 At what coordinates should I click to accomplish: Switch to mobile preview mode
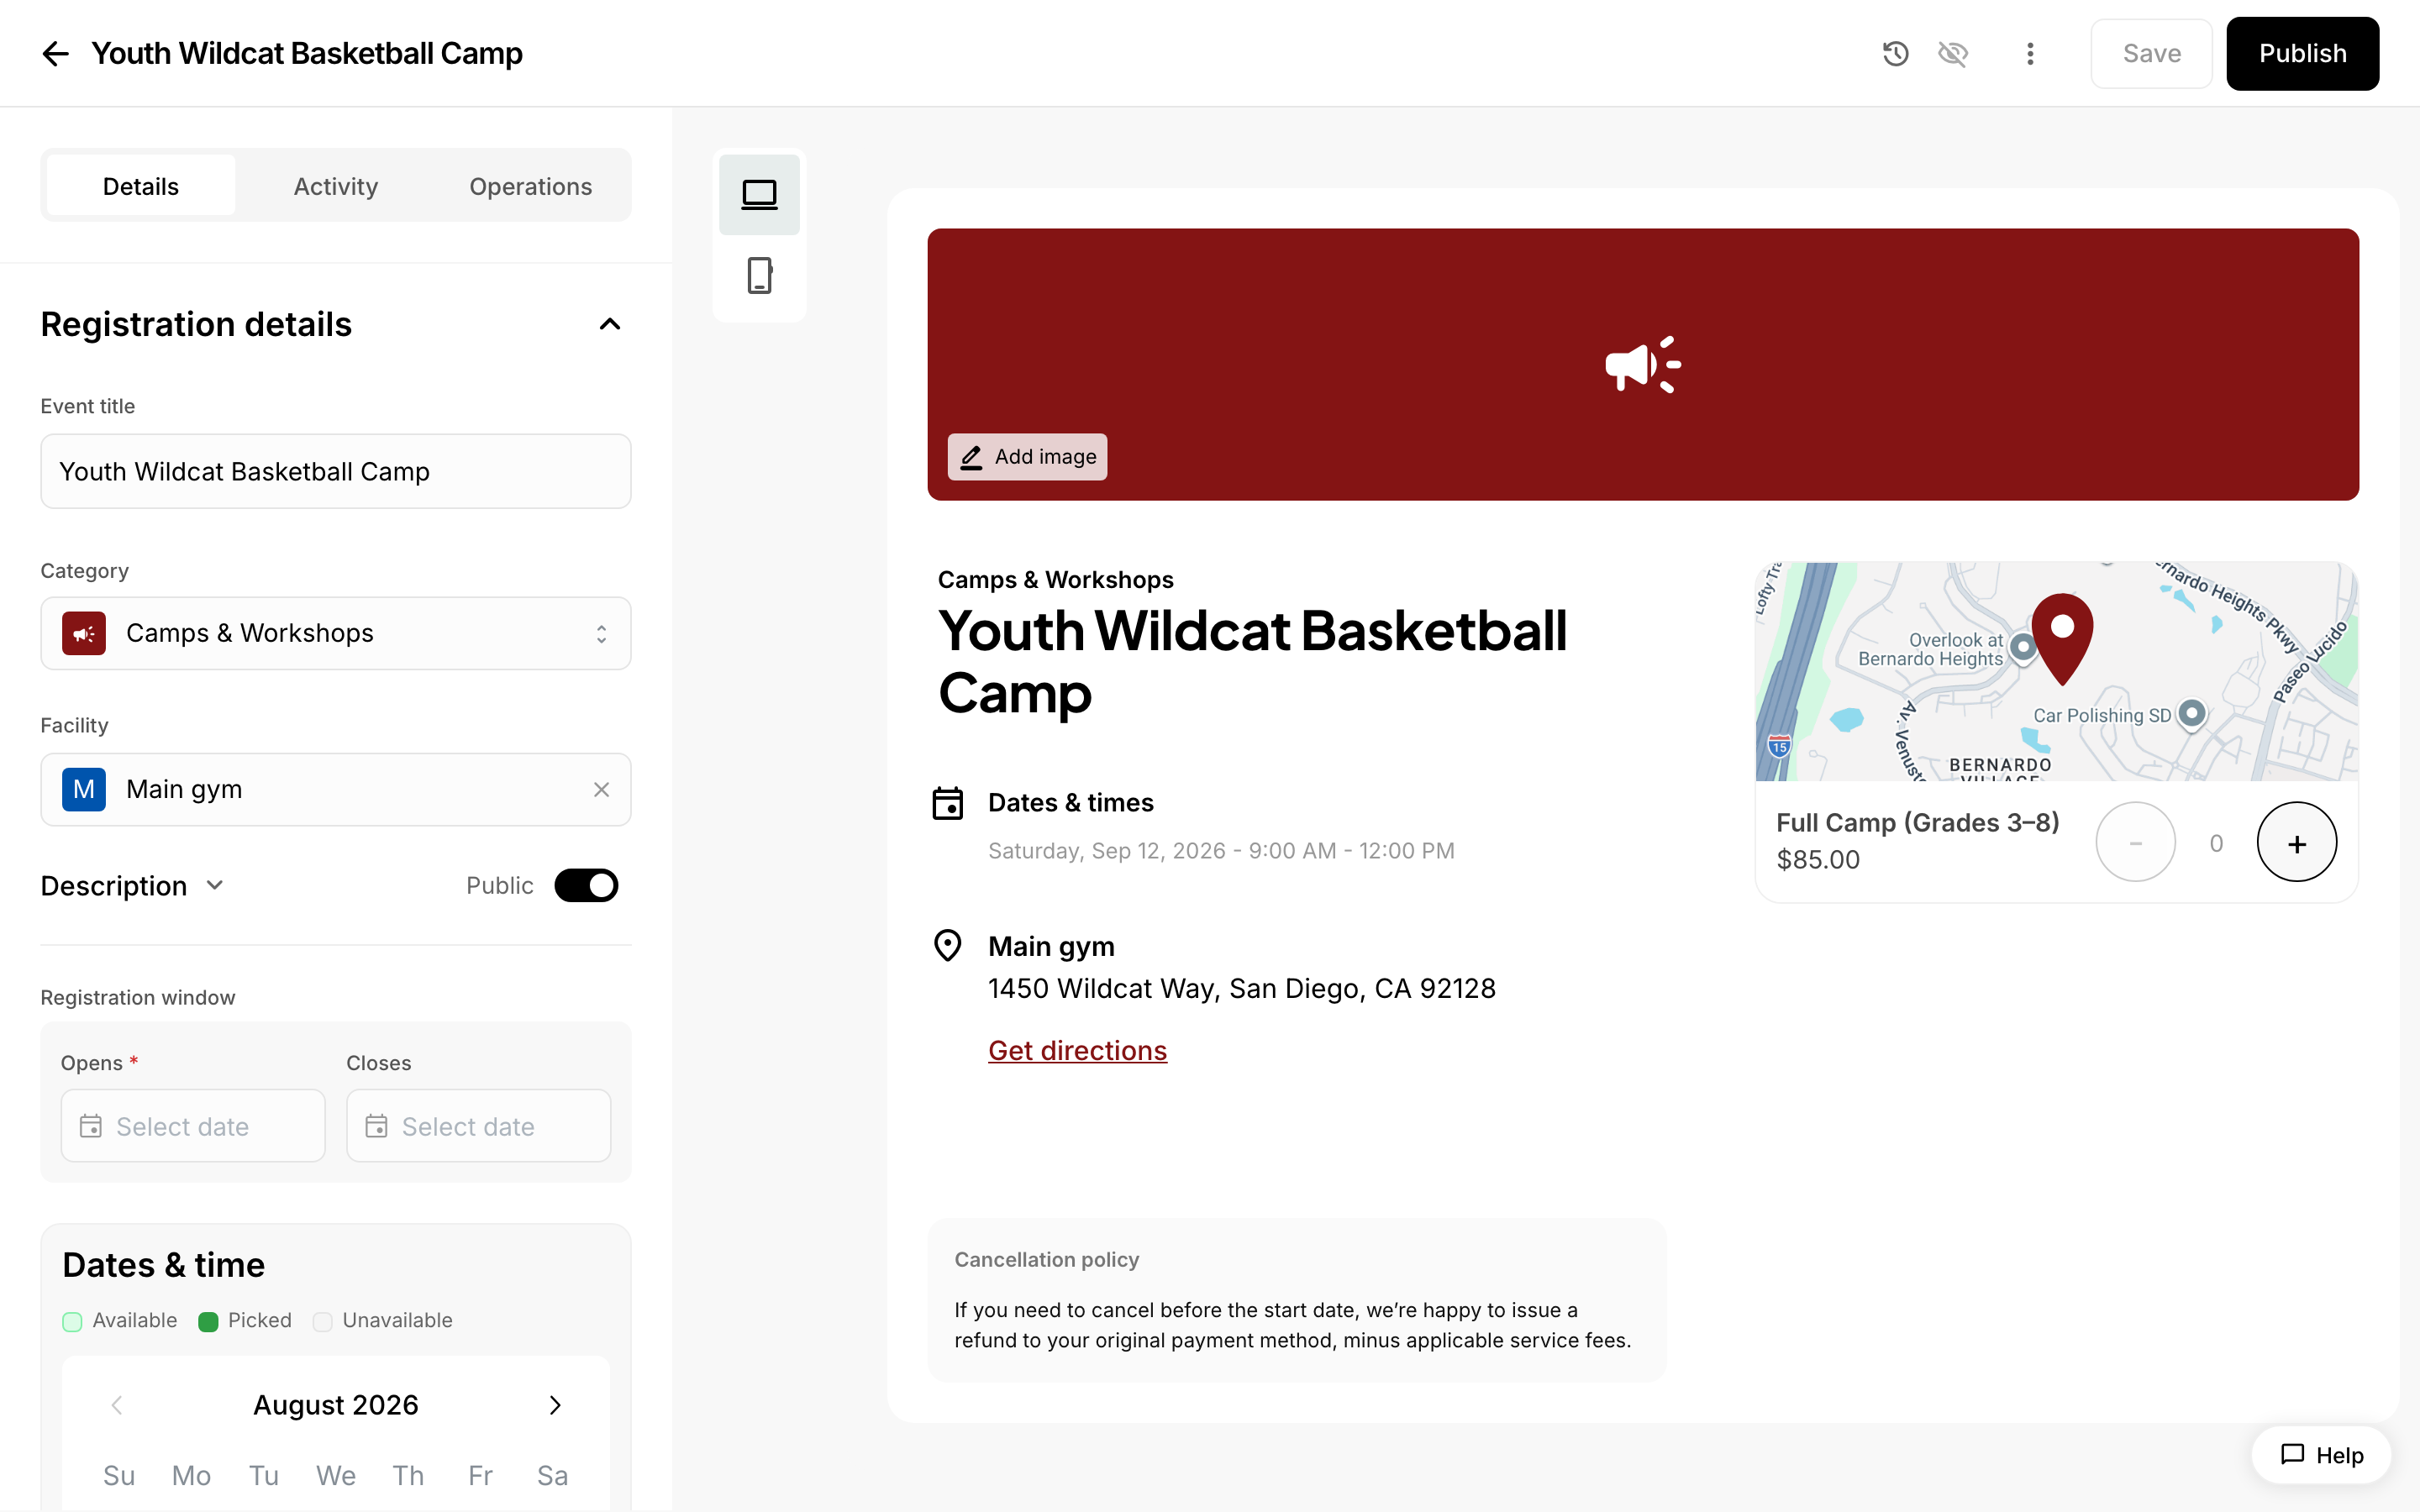[759, 276]
